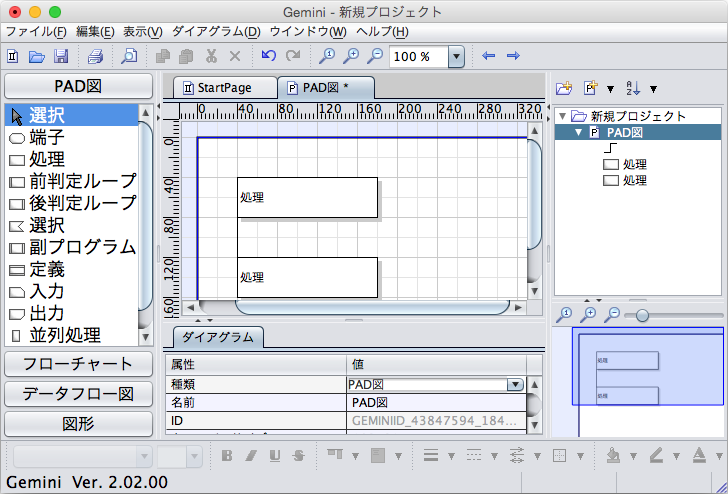This screenshot has height=494, width=728.
Task: Undo the last action
Action: 268,56
